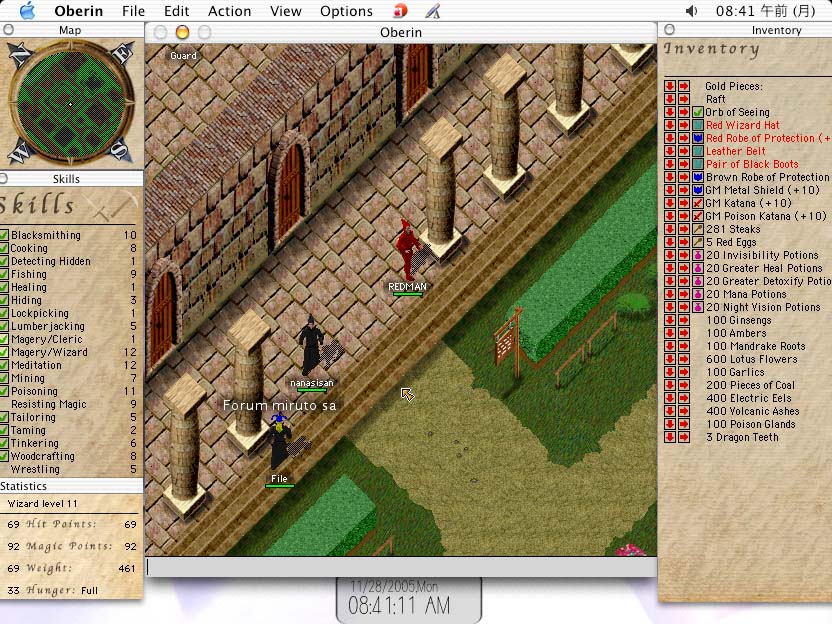Click the sword icon beside GM Katana (+10)

coord(698,203)
